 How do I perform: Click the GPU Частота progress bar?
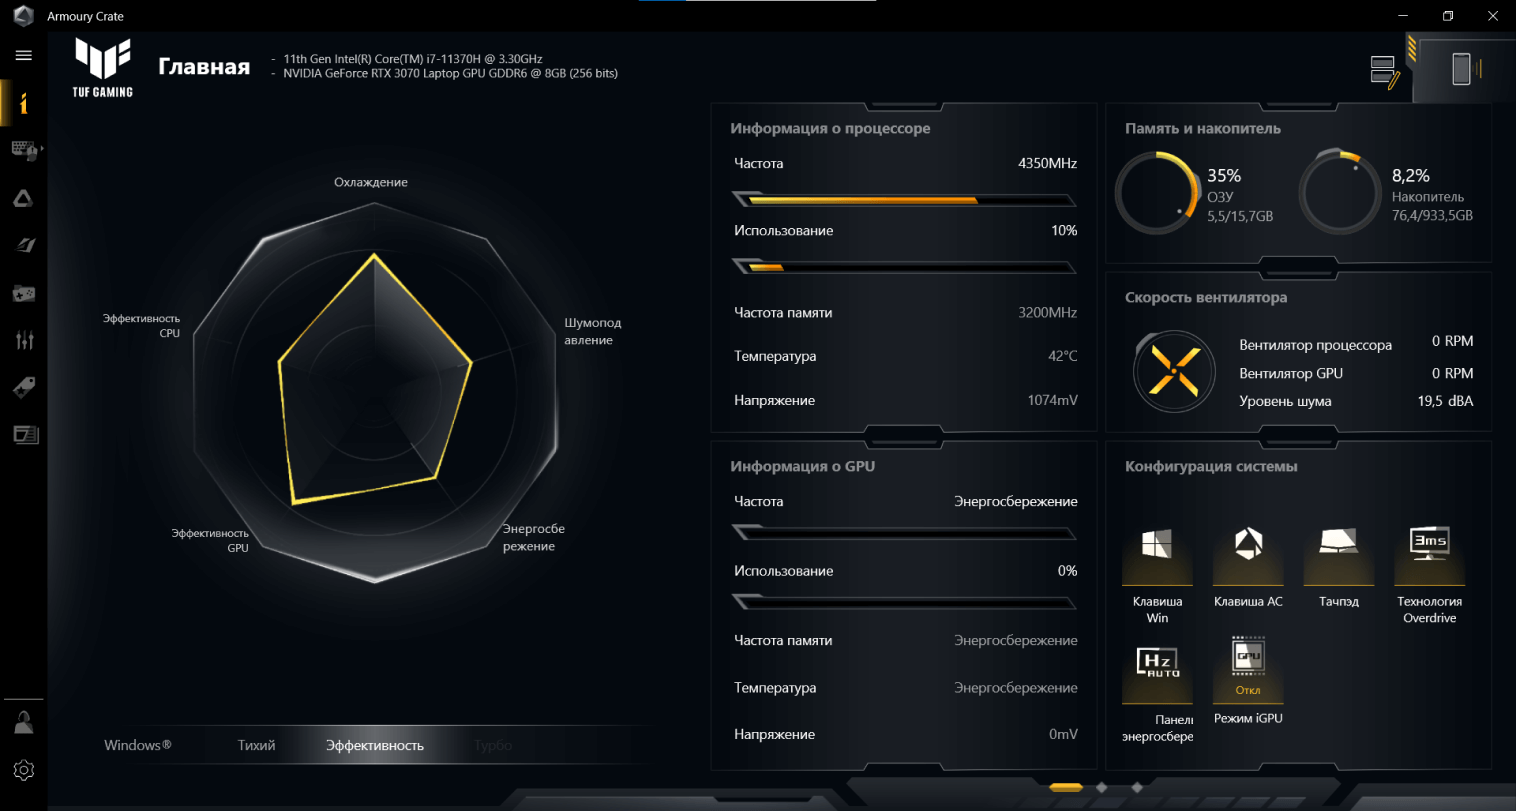point(904,533)
